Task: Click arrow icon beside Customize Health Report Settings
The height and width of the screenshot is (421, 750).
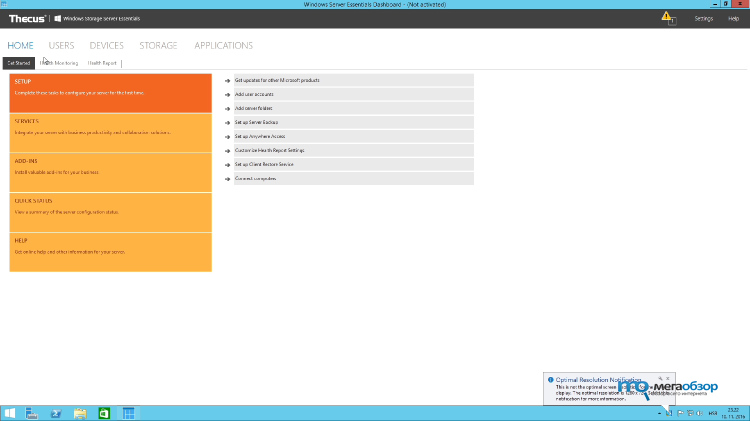Action: tap(228, 151)
